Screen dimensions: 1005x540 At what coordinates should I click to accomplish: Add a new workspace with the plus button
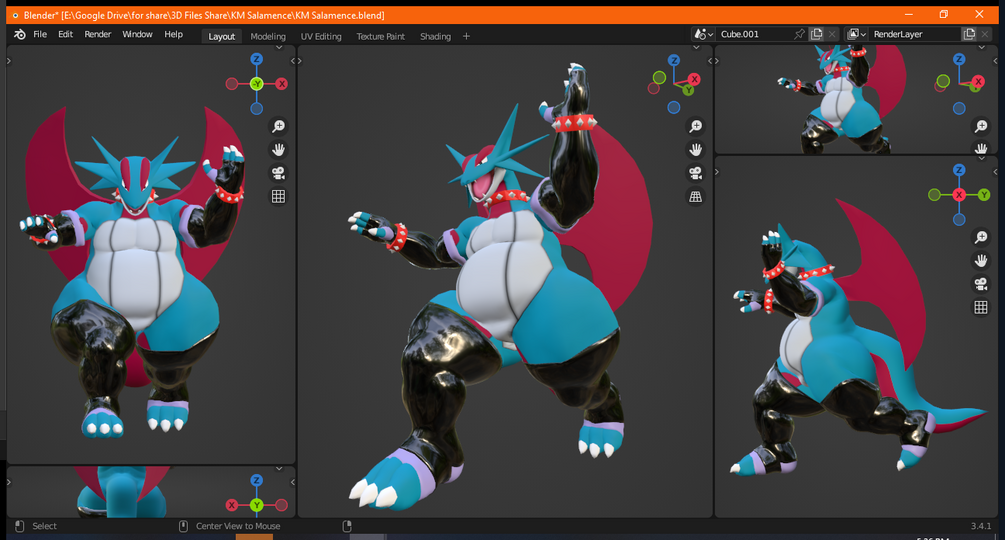[466, 37]
